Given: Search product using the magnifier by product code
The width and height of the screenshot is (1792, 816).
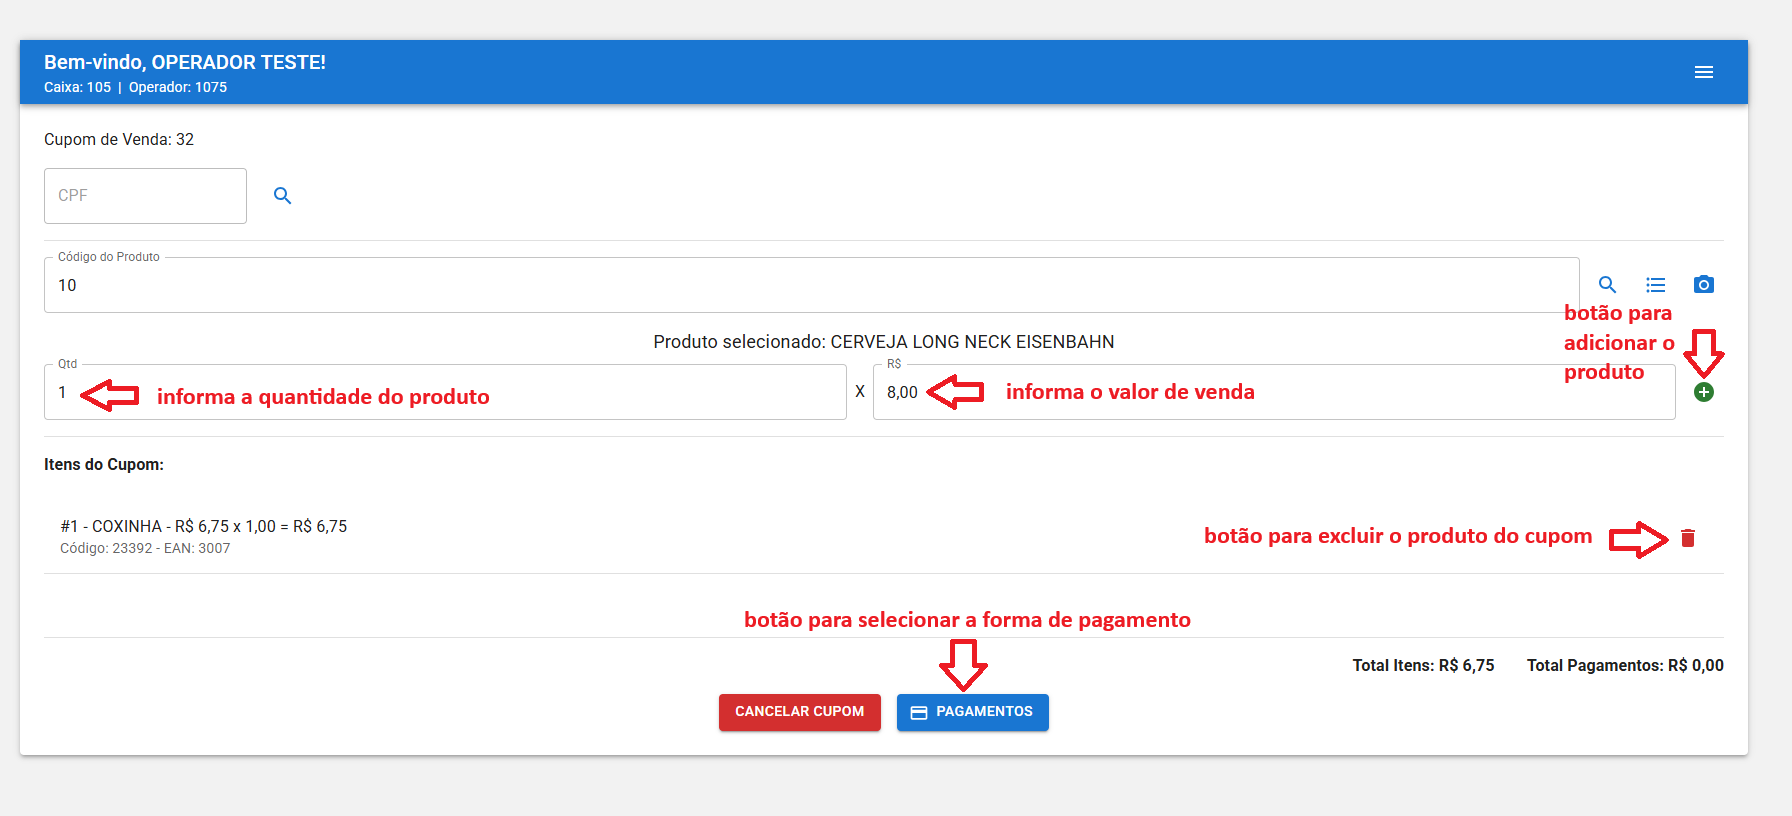Looking at the screenshot, I should [1607, 285].
